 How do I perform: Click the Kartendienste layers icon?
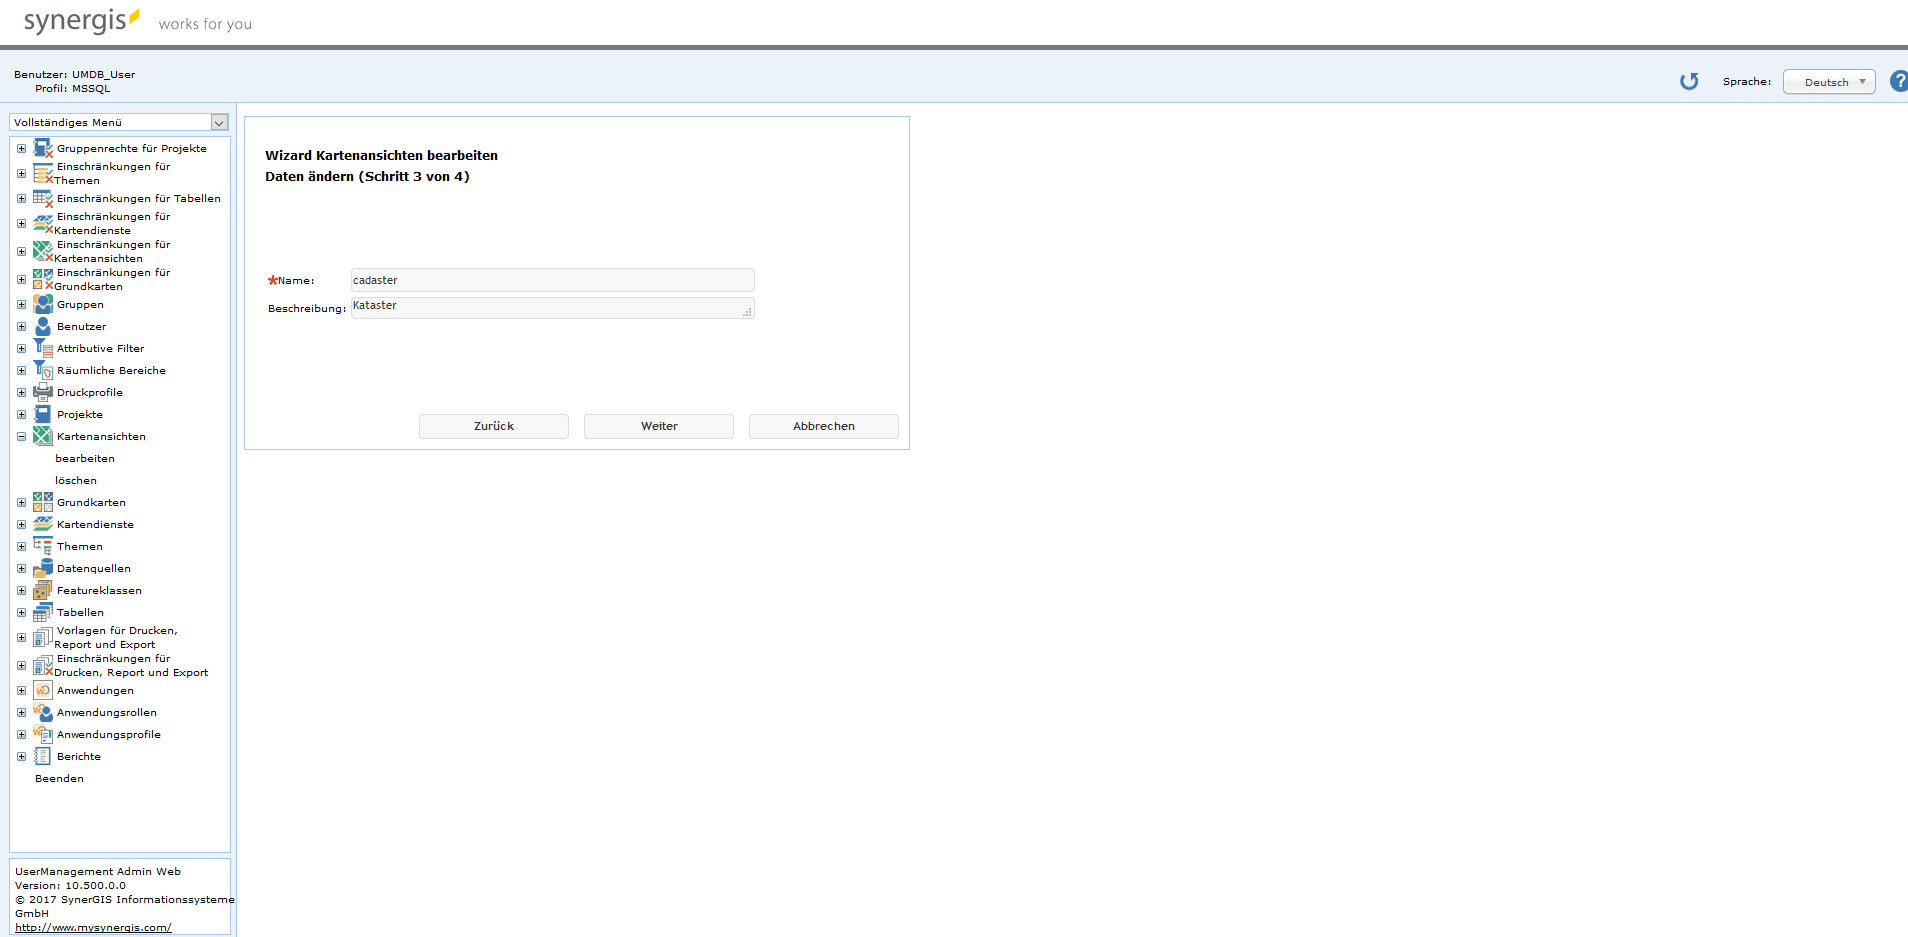(x=43, y=524)
